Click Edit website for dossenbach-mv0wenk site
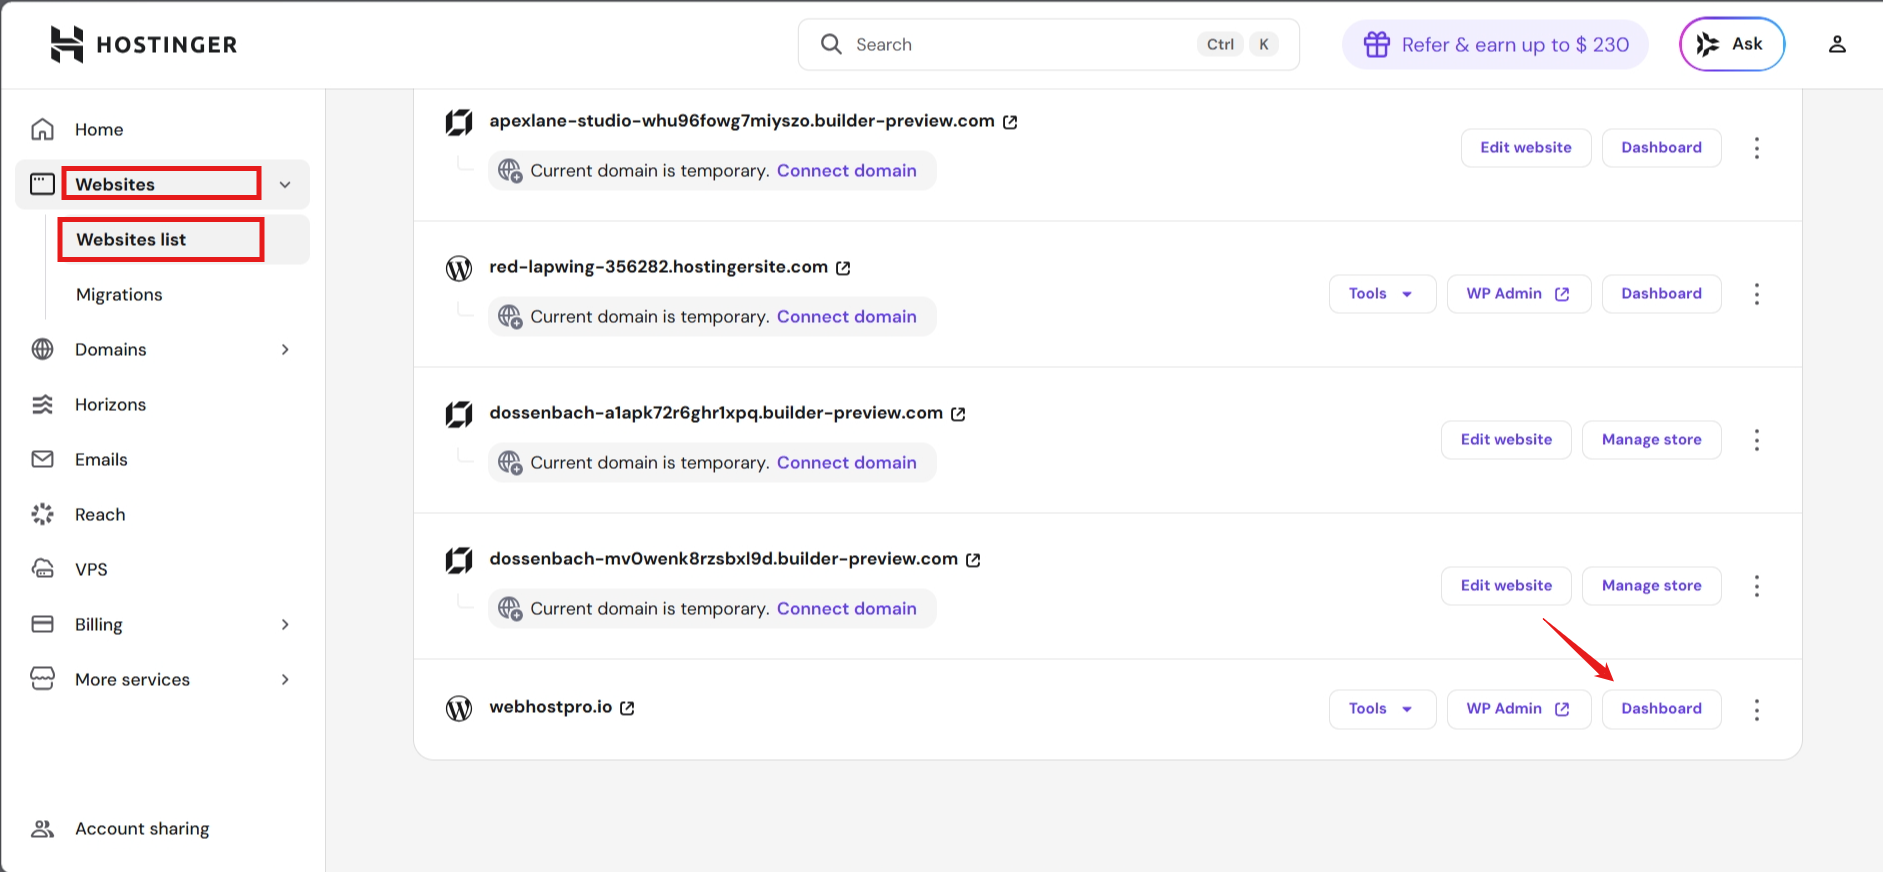 1506,585
